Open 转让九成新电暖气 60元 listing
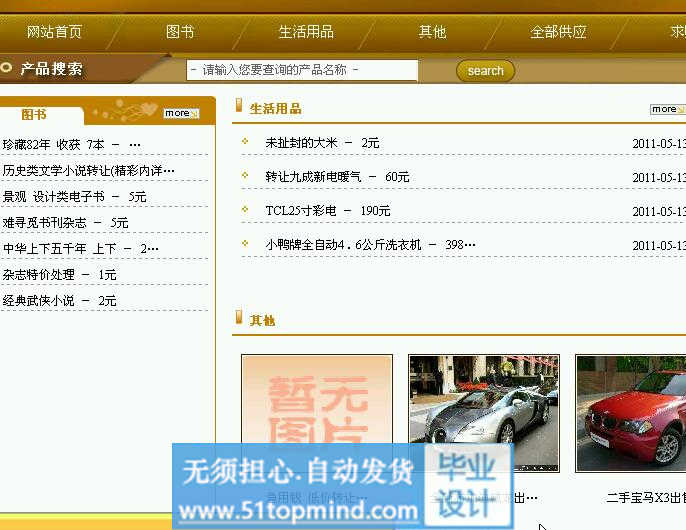This screenshot has height=530, width=686. [337, 176]
